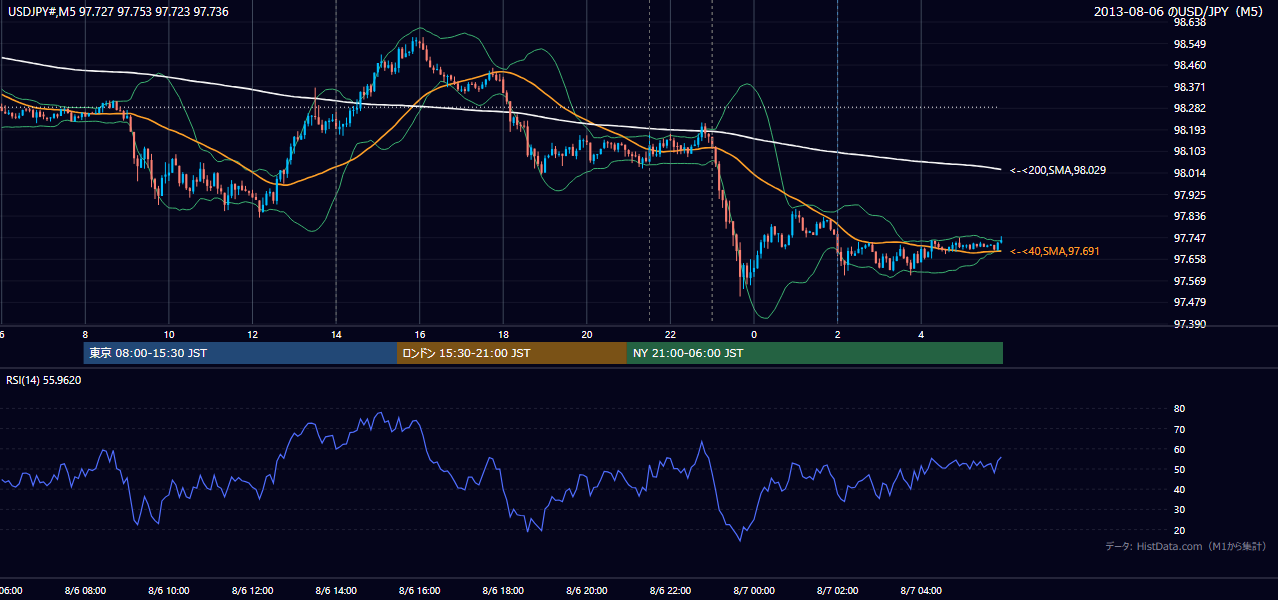
Task: Click hour label 12 under the price chart
Action: 253,334
